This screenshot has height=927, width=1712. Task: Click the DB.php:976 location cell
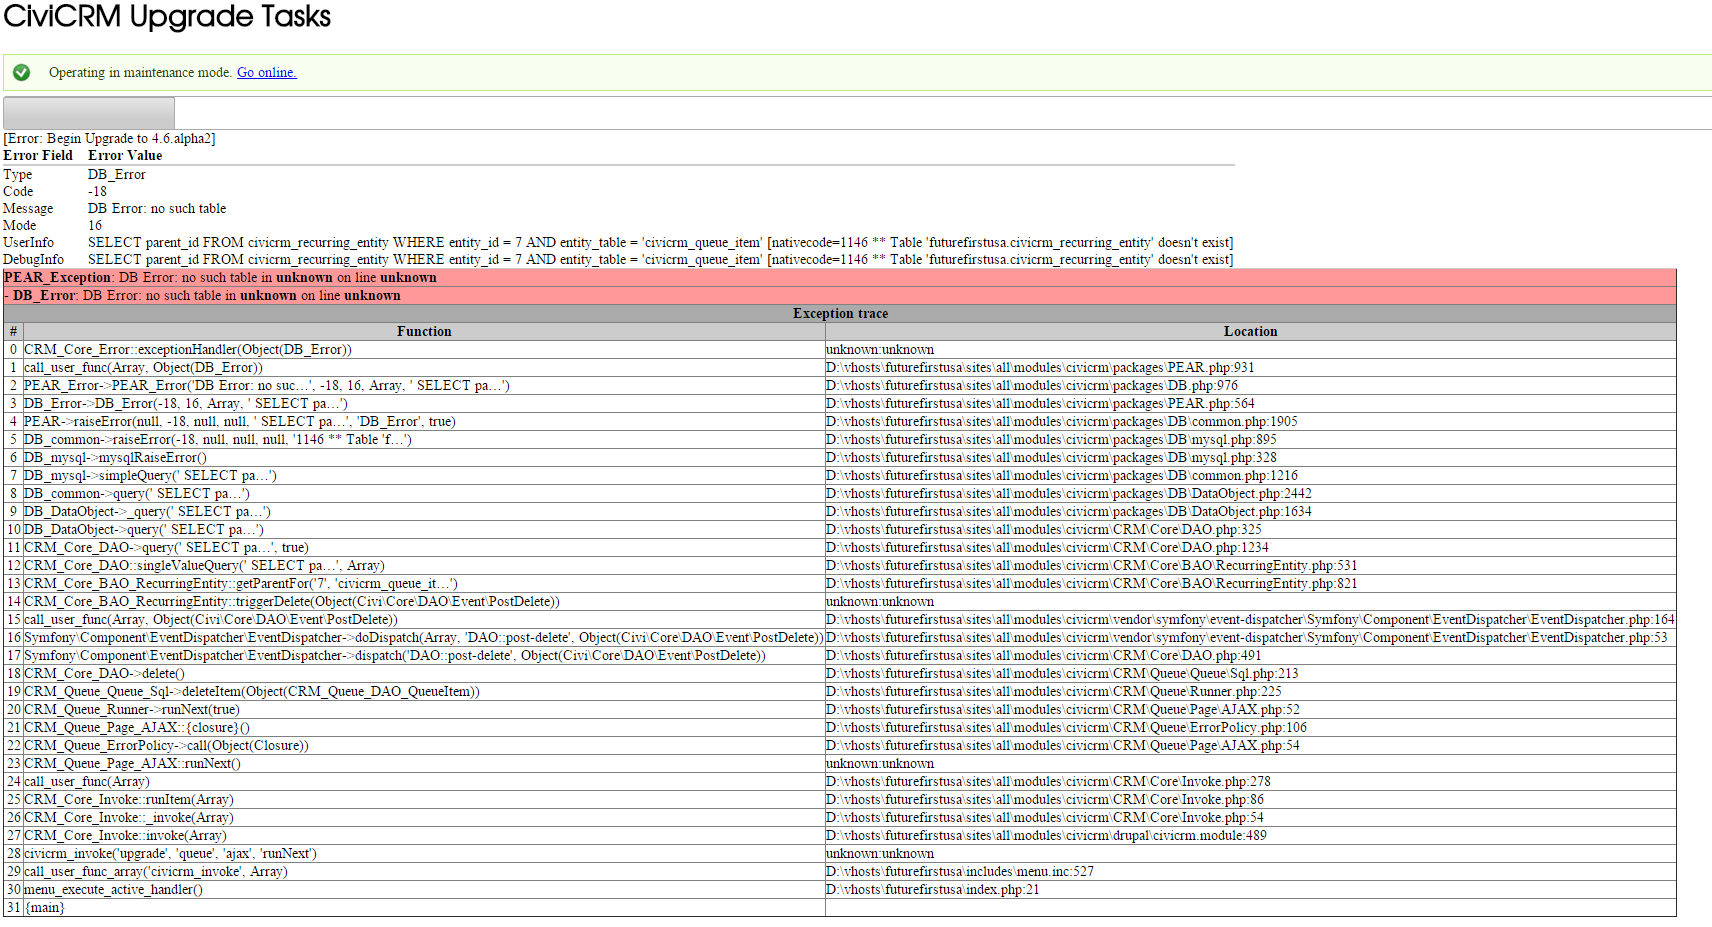(x=1251, y=386)
